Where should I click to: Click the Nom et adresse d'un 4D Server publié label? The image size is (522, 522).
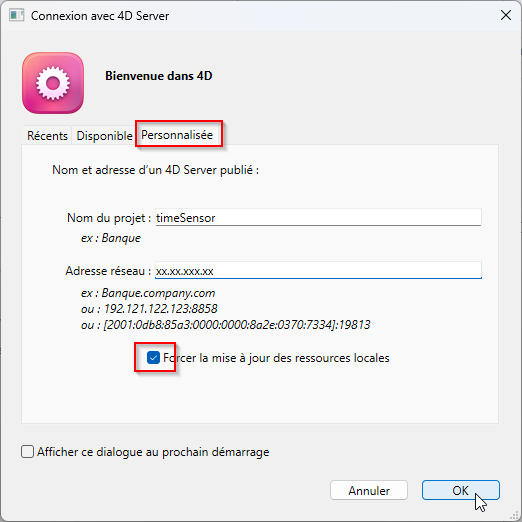point(156,170)
